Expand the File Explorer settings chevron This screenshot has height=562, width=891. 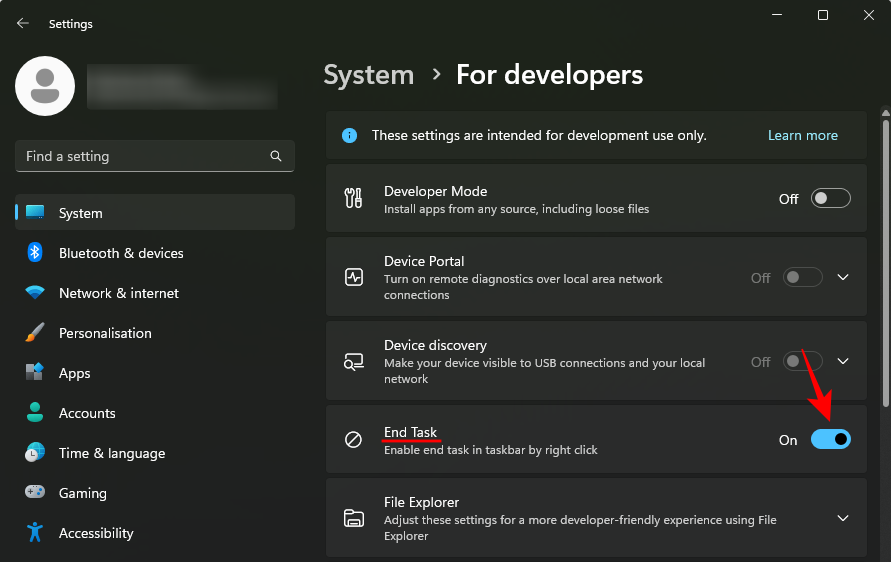click(x=843, y=518)
